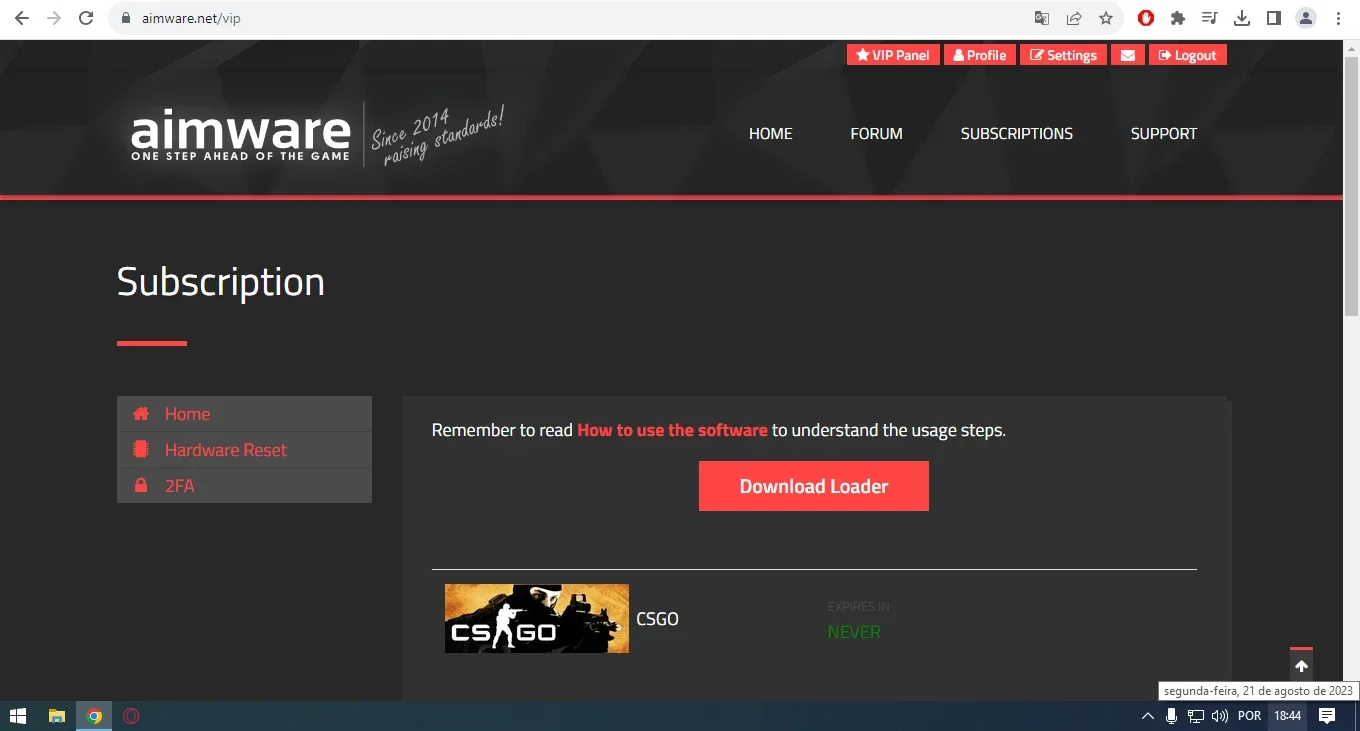Open the FORUM navigation item
Viewport: 1360px width, 731px height.
[876, 134]
